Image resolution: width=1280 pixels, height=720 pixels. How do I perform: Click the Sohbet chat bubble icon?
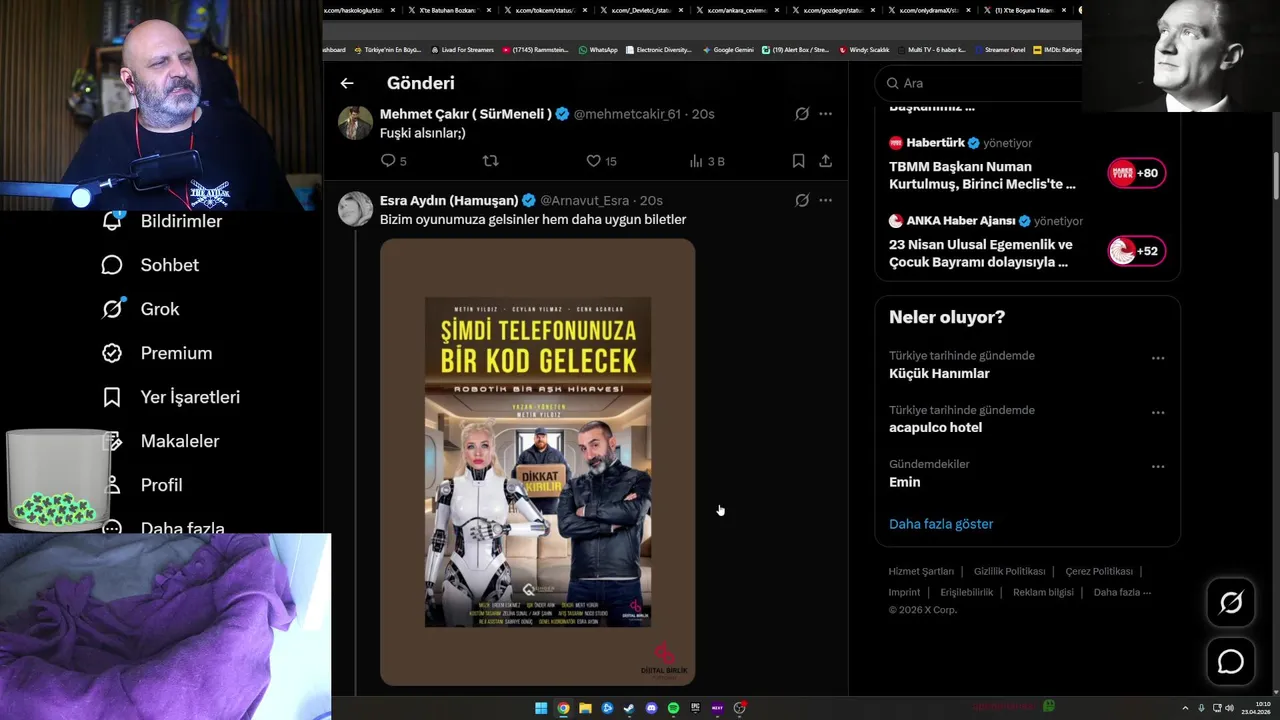[x=112, y=265]
